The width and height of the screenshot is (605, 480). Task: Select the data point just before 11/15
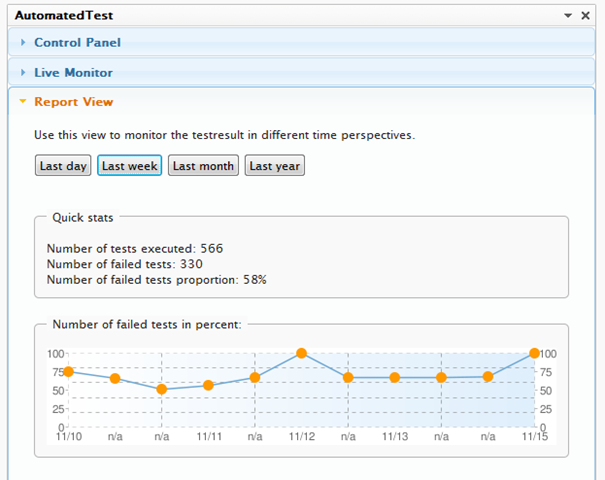[488, 377]
